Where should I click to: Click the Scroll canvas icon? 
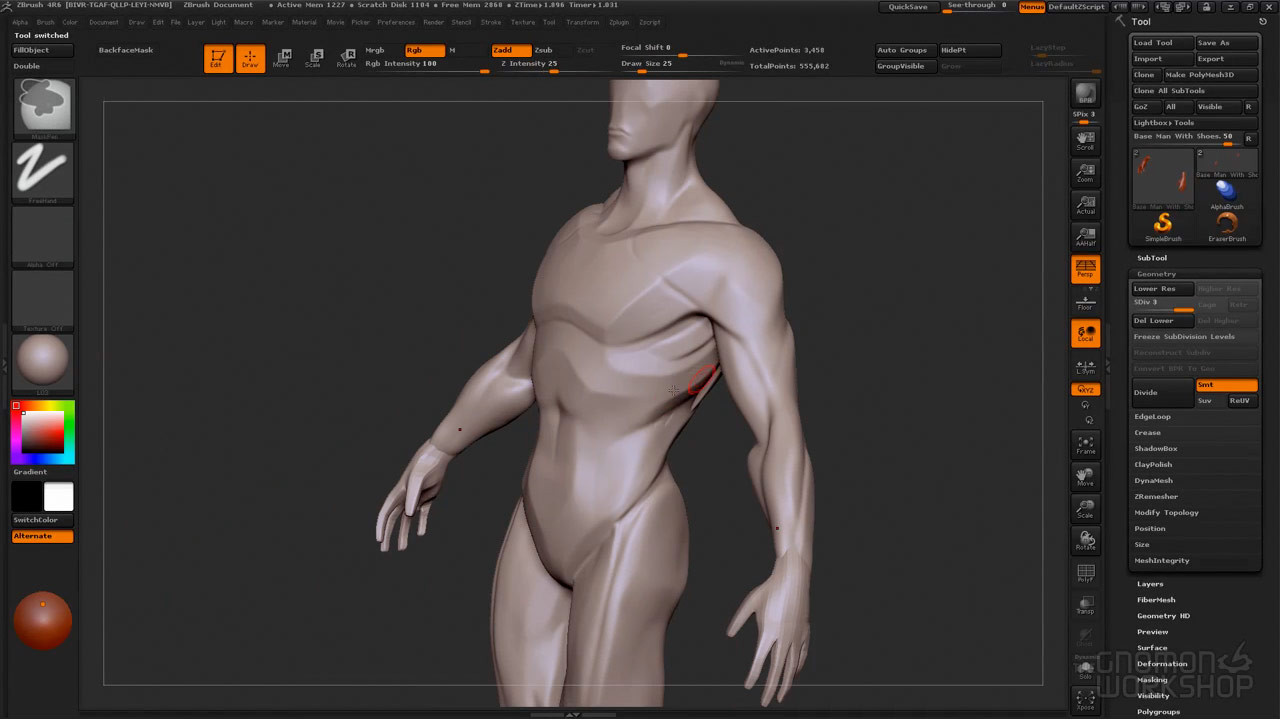tap(1085, 141)
